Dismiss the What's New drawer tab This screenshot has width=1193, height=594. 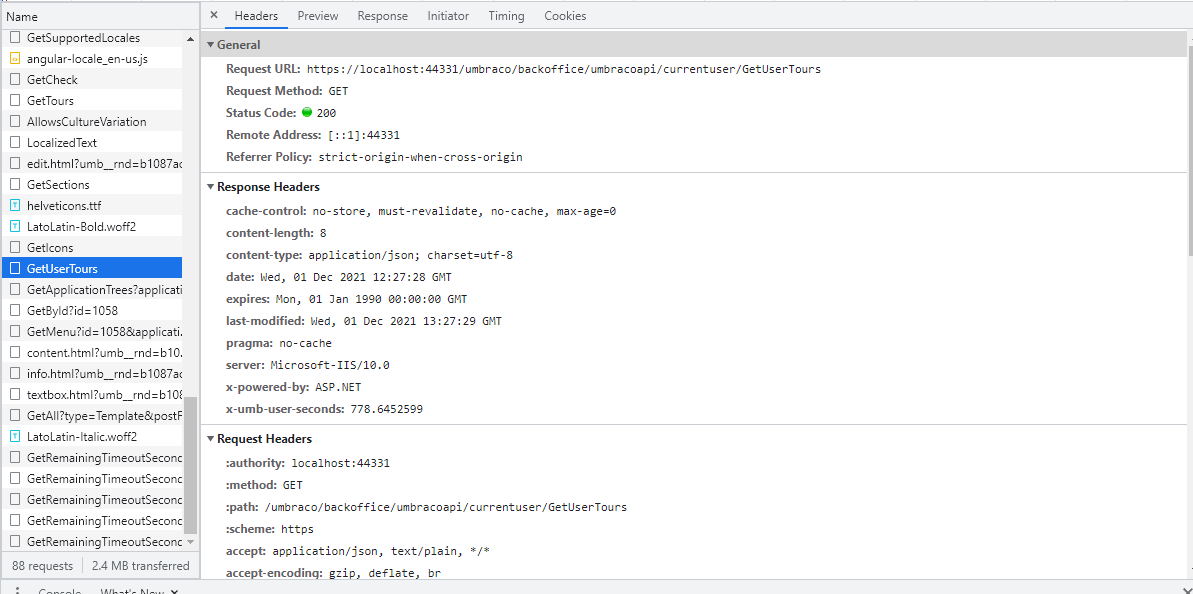pyautogui.click(x=174, y=590)
